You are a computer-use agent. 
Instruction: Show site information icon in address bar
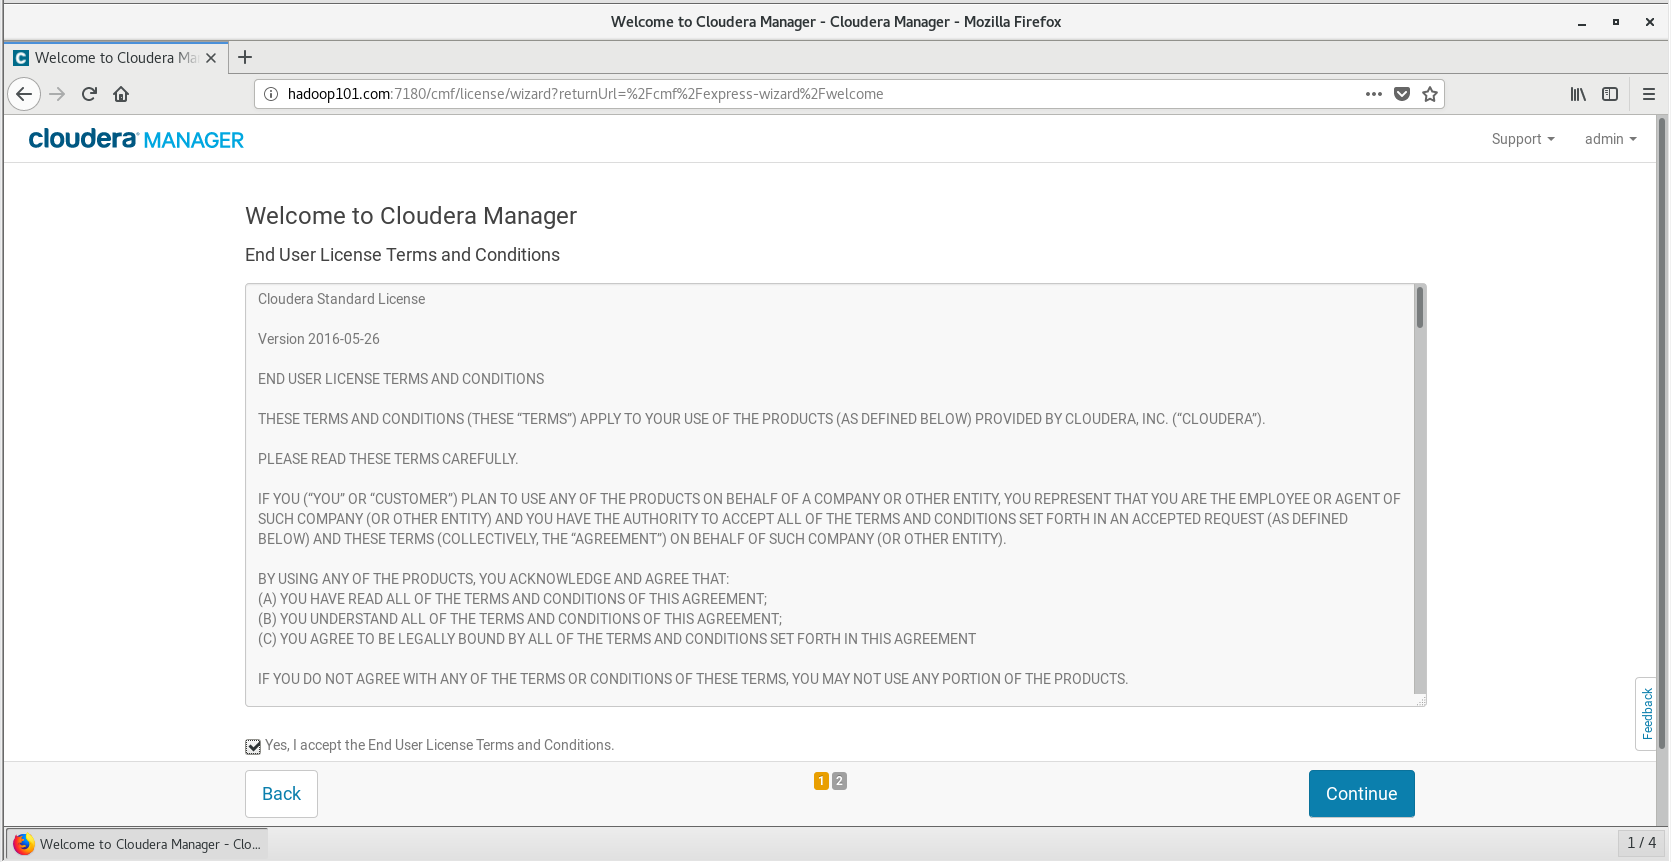(x=270, y=94)
